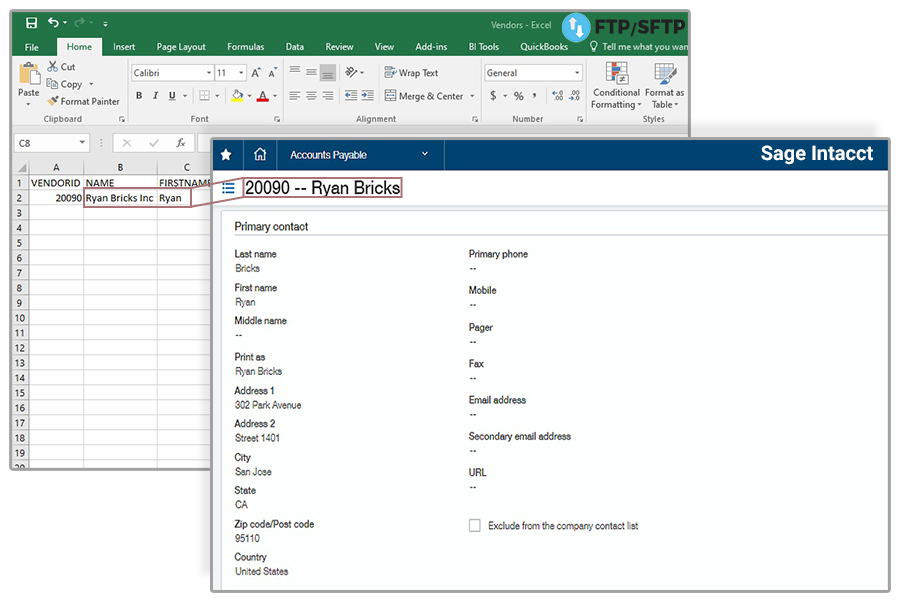Expand the Accounts Payable module dropdown
This screenshot has width=900, height=600.
pos(425,155)
